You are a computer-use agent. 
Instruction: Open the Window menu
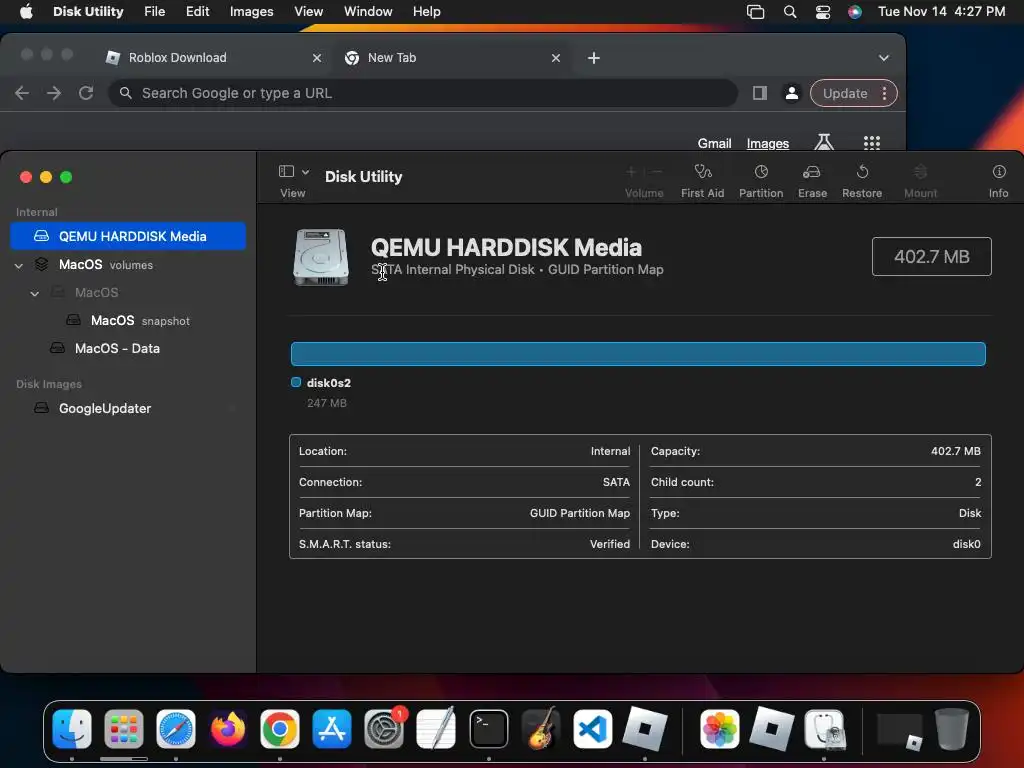point(368,12)
